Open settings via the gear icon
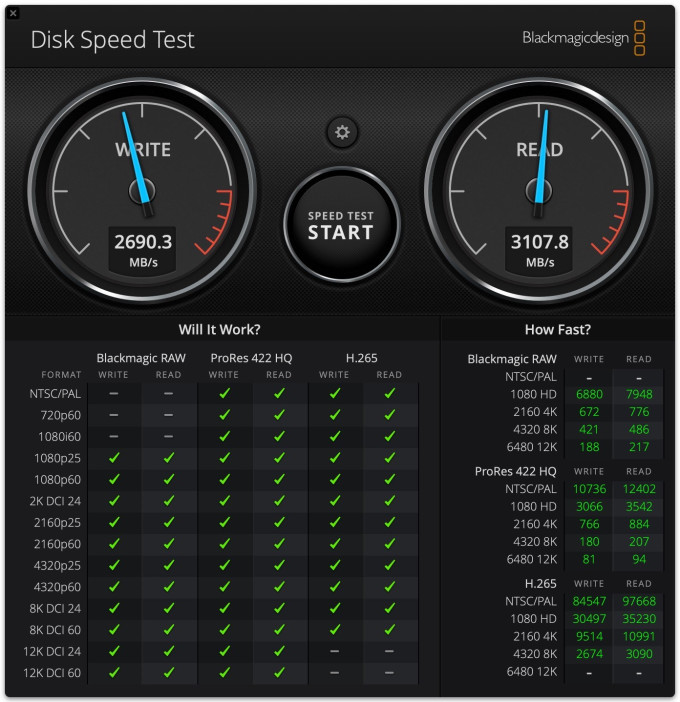Viewport: 680px width, 702px height. (x=342, y=133)
